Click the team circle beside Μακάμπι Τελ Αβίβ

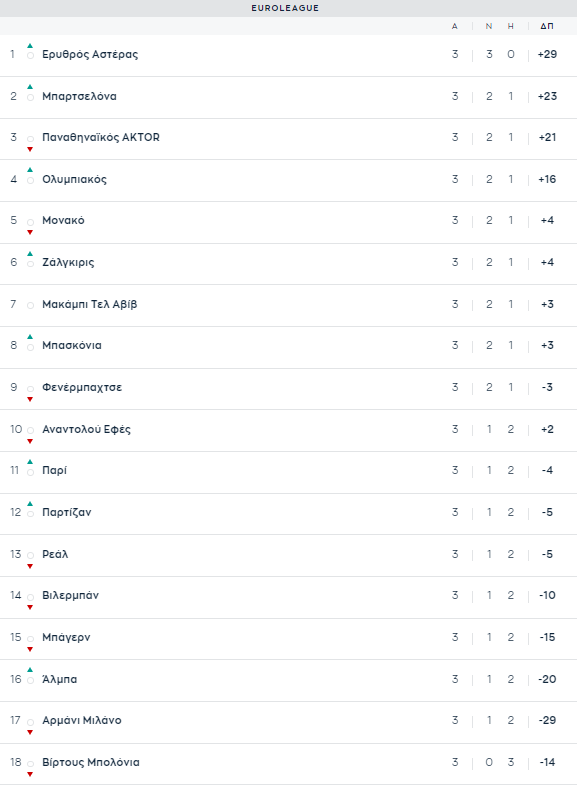click(x=31, y=305)
